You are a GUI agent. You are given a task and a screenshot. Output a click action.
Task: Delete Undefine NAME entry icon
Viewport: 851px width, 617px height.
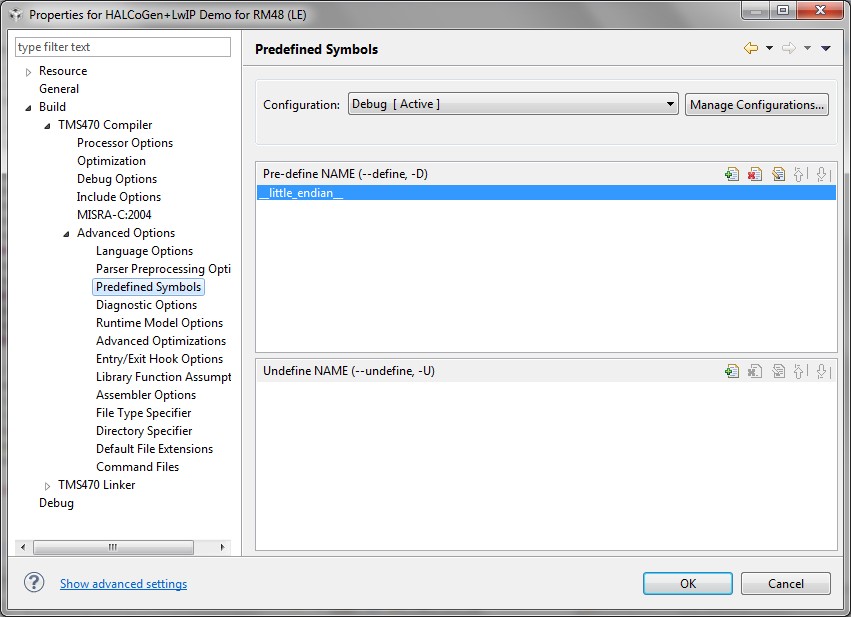pos(755,371)
